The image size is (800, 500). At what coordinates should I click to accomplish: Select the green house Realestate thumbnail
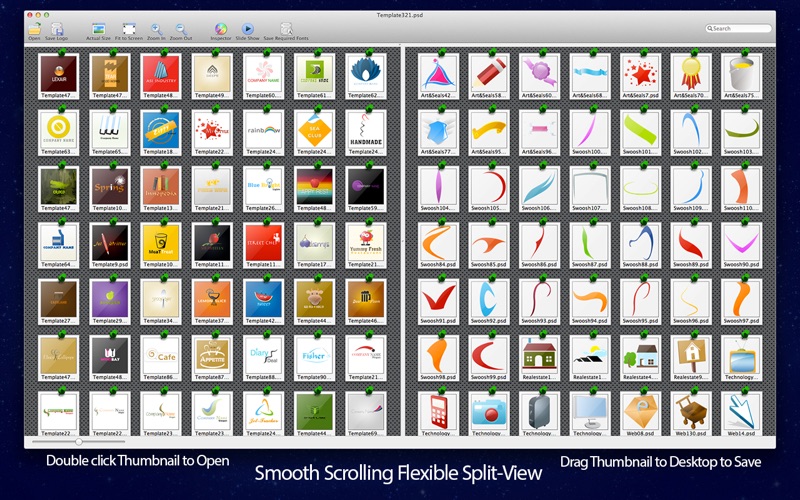click(539, 358)
